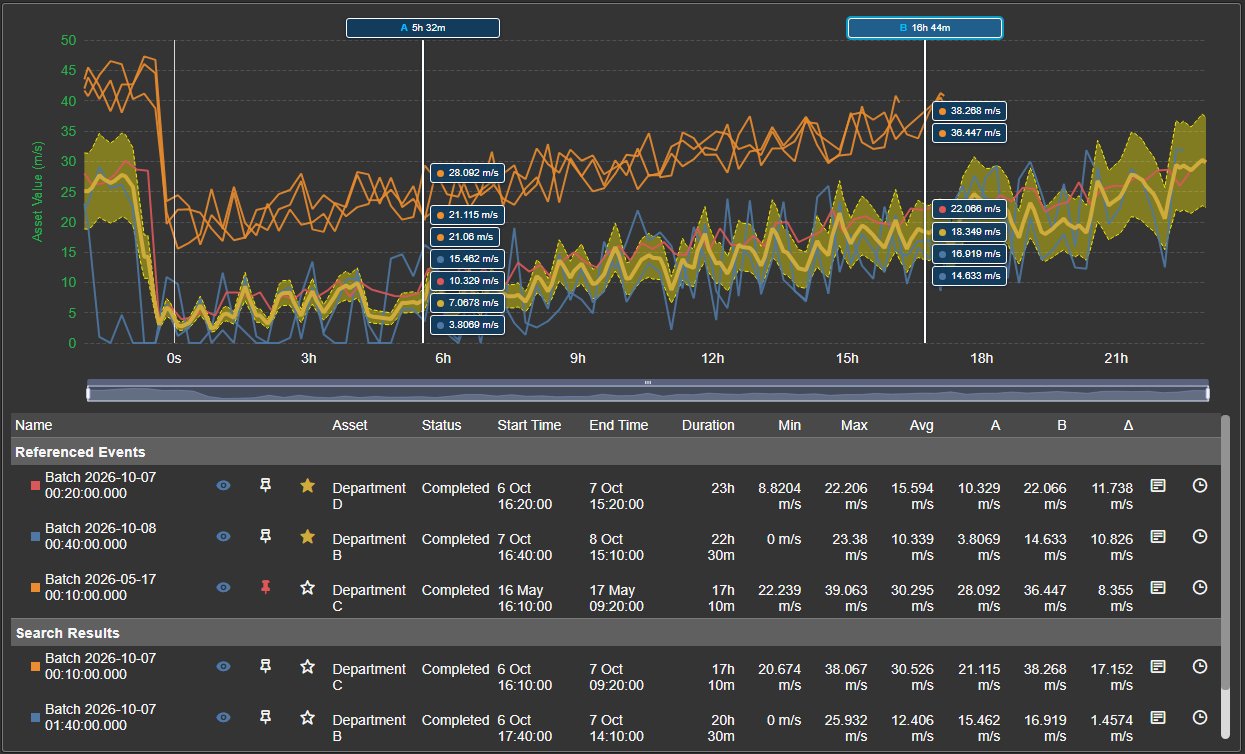The height and width of the screenshot is (754, 1245).
Task: Toggle eye icon for Batch 2026-05-17 row
Action: pyautogui.click(x=224, y=587)
